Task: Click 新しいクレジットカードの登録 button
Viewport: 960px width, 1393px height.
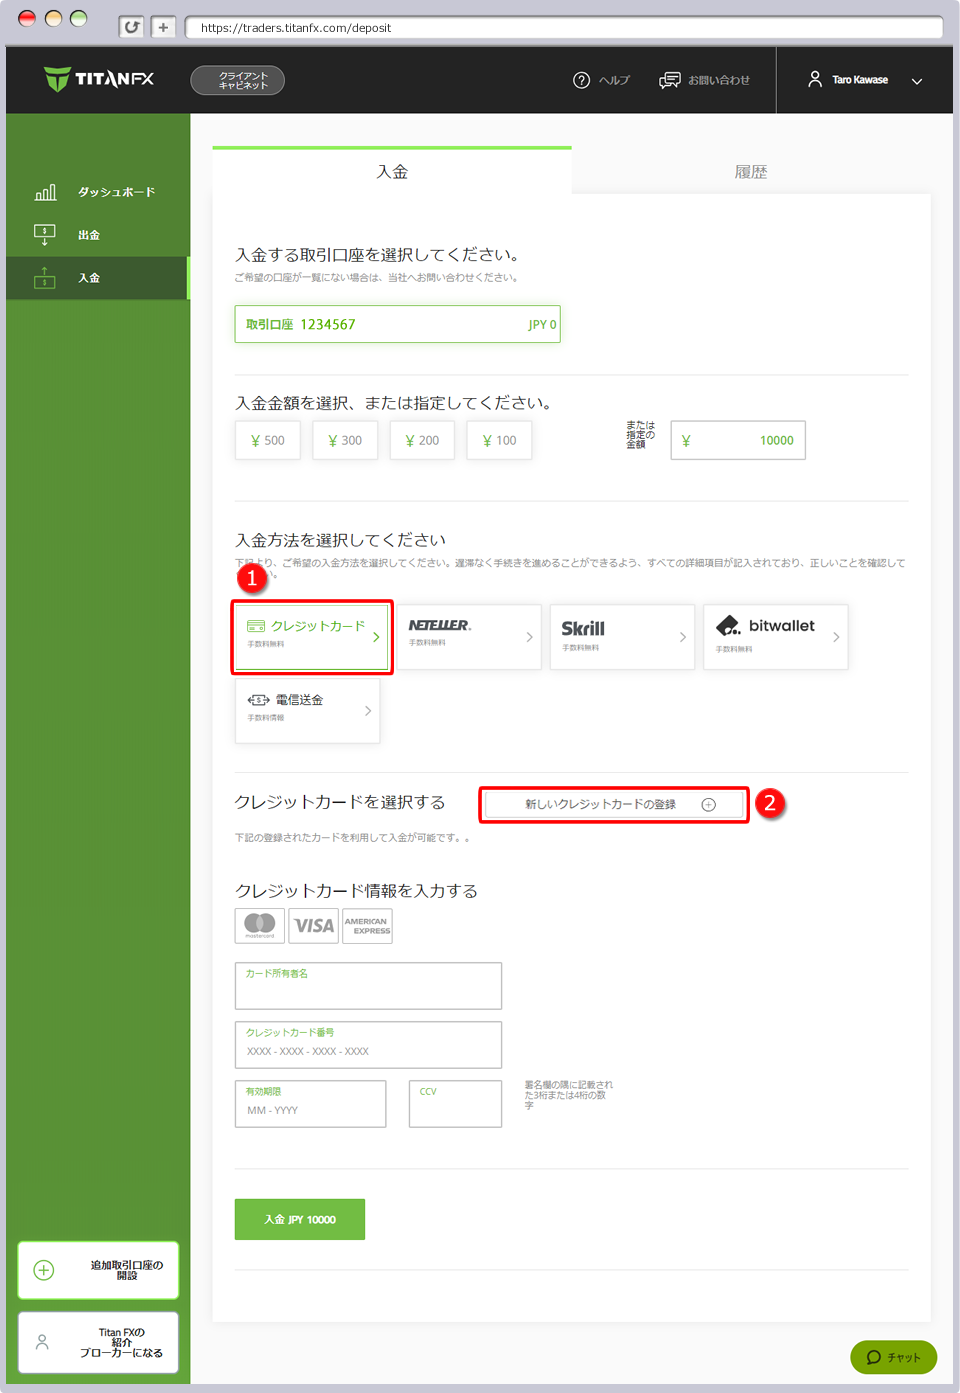Action: (x=613, y=803)
